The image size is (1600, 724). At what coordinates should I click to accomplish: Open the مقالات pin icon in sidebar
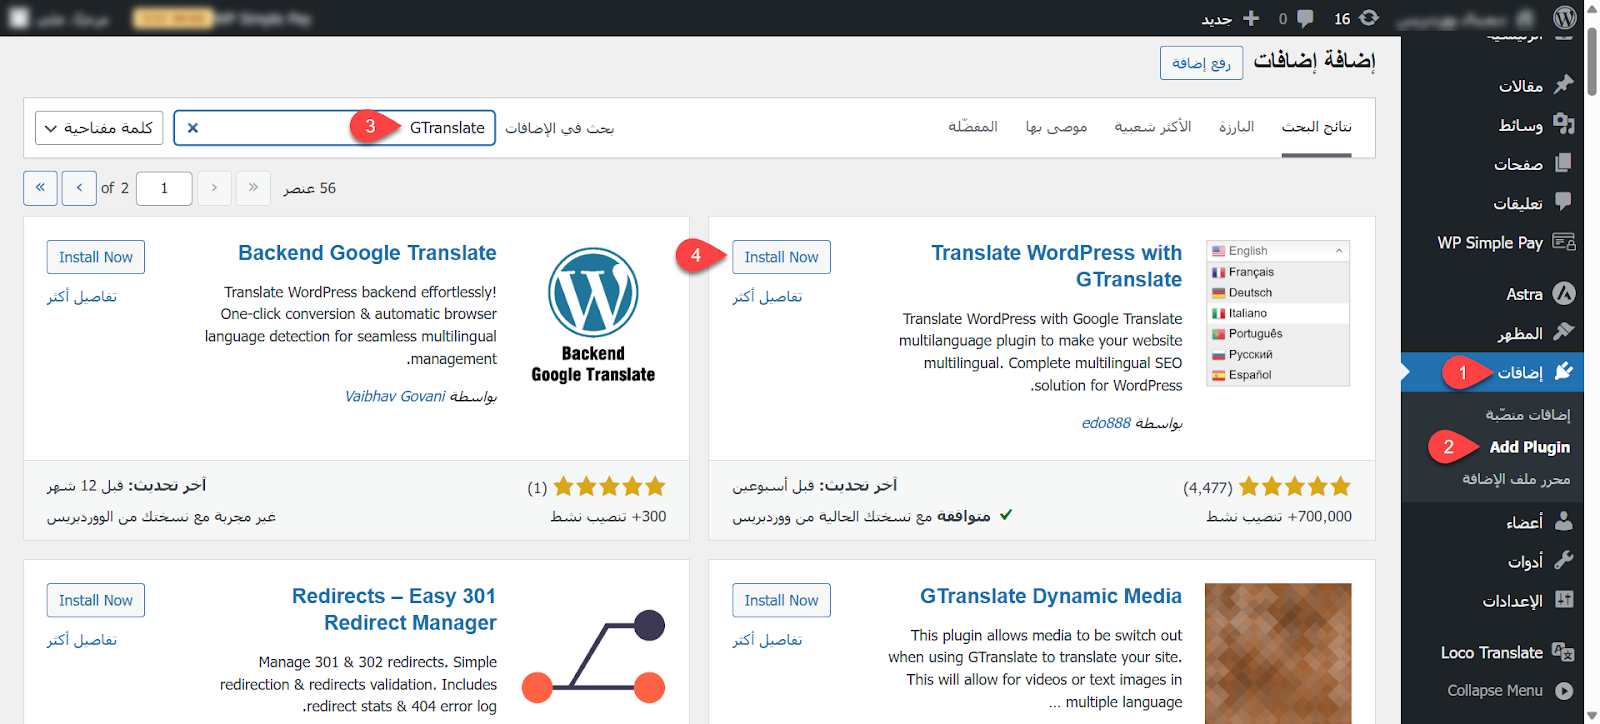[1564, 85]
